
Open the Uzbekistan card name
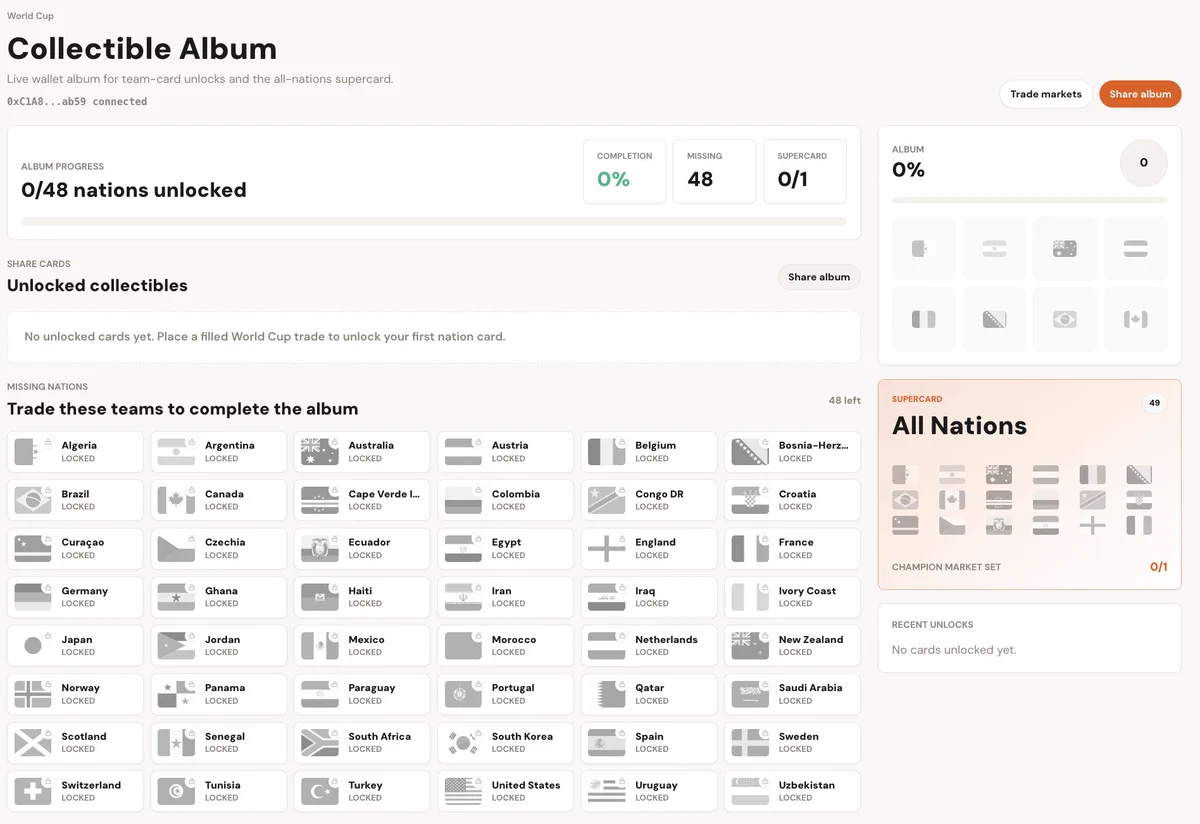pos(806,785)
